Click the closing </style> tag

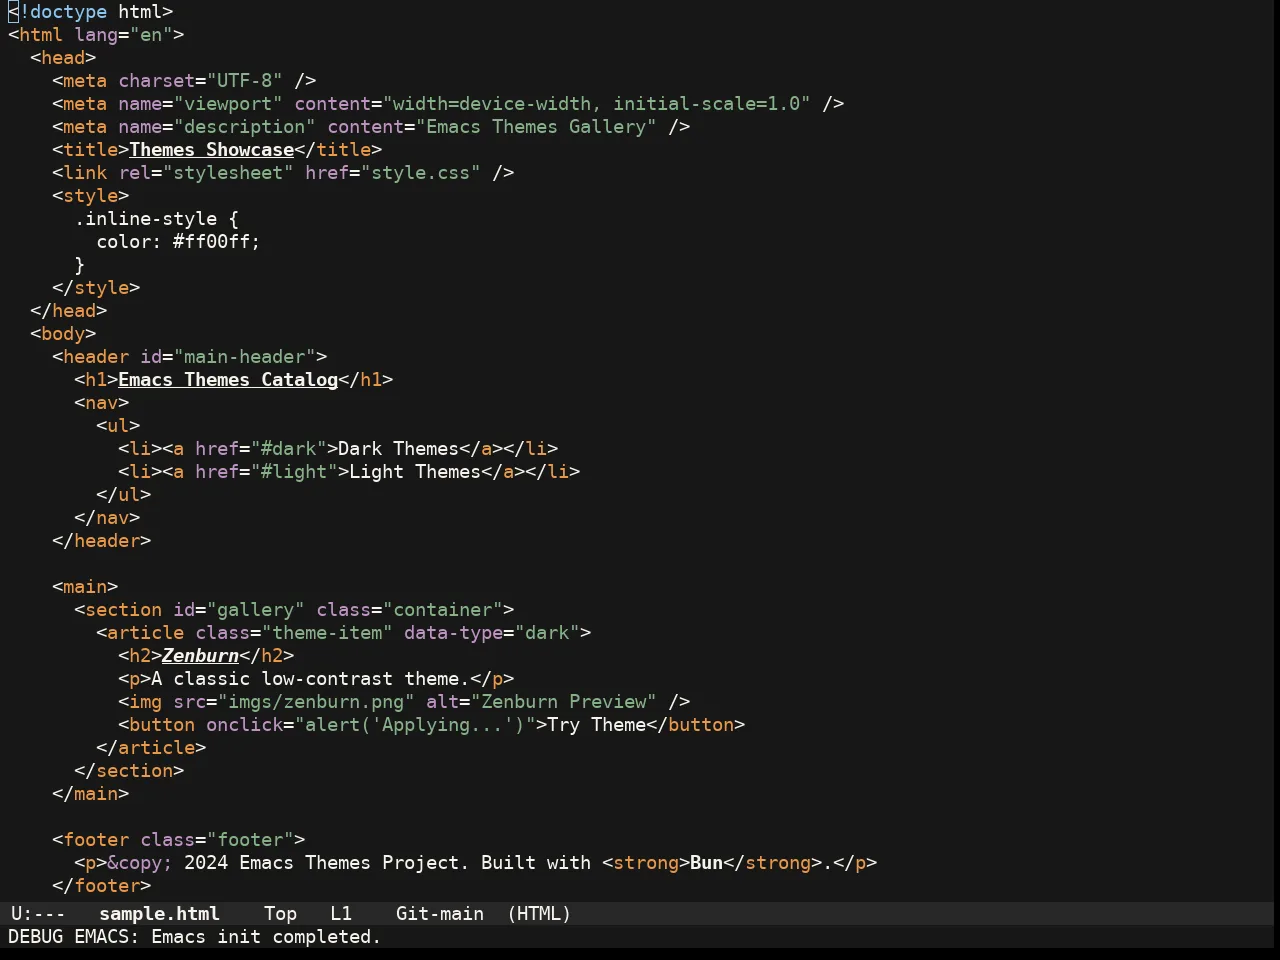click(x=96, y=288)
